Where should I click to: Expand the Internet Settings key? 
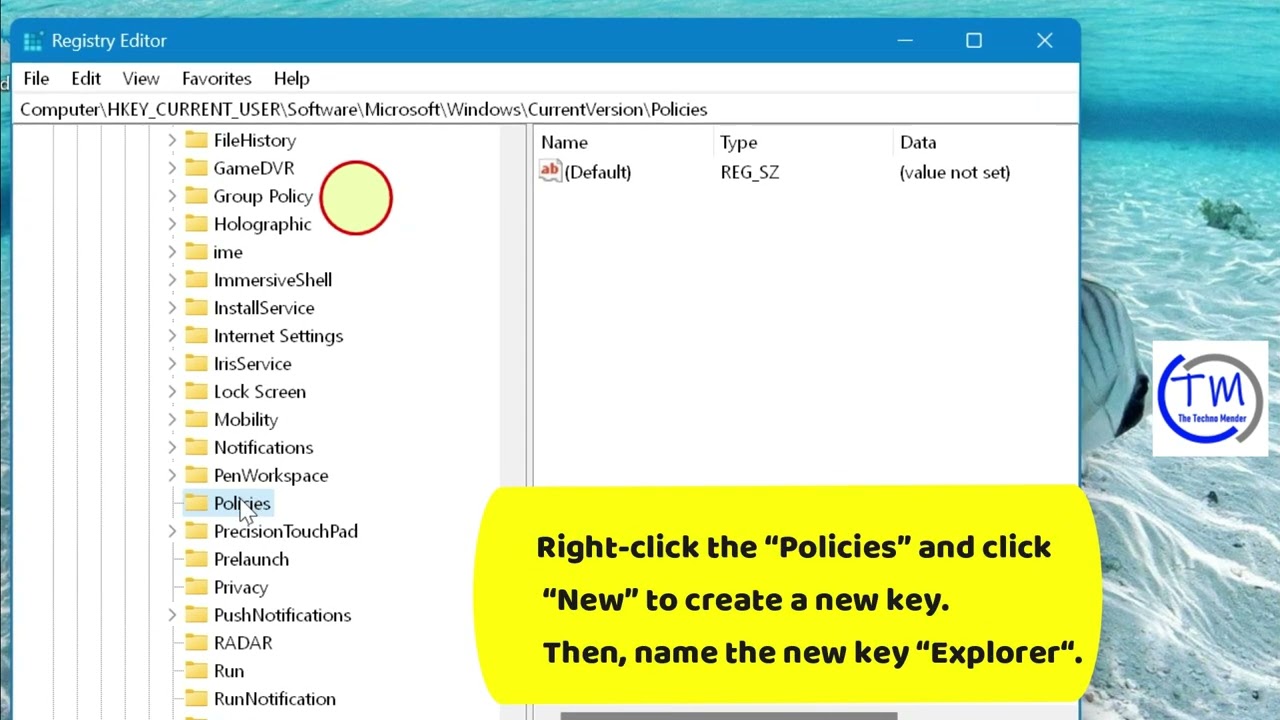[x=172, y=336]
